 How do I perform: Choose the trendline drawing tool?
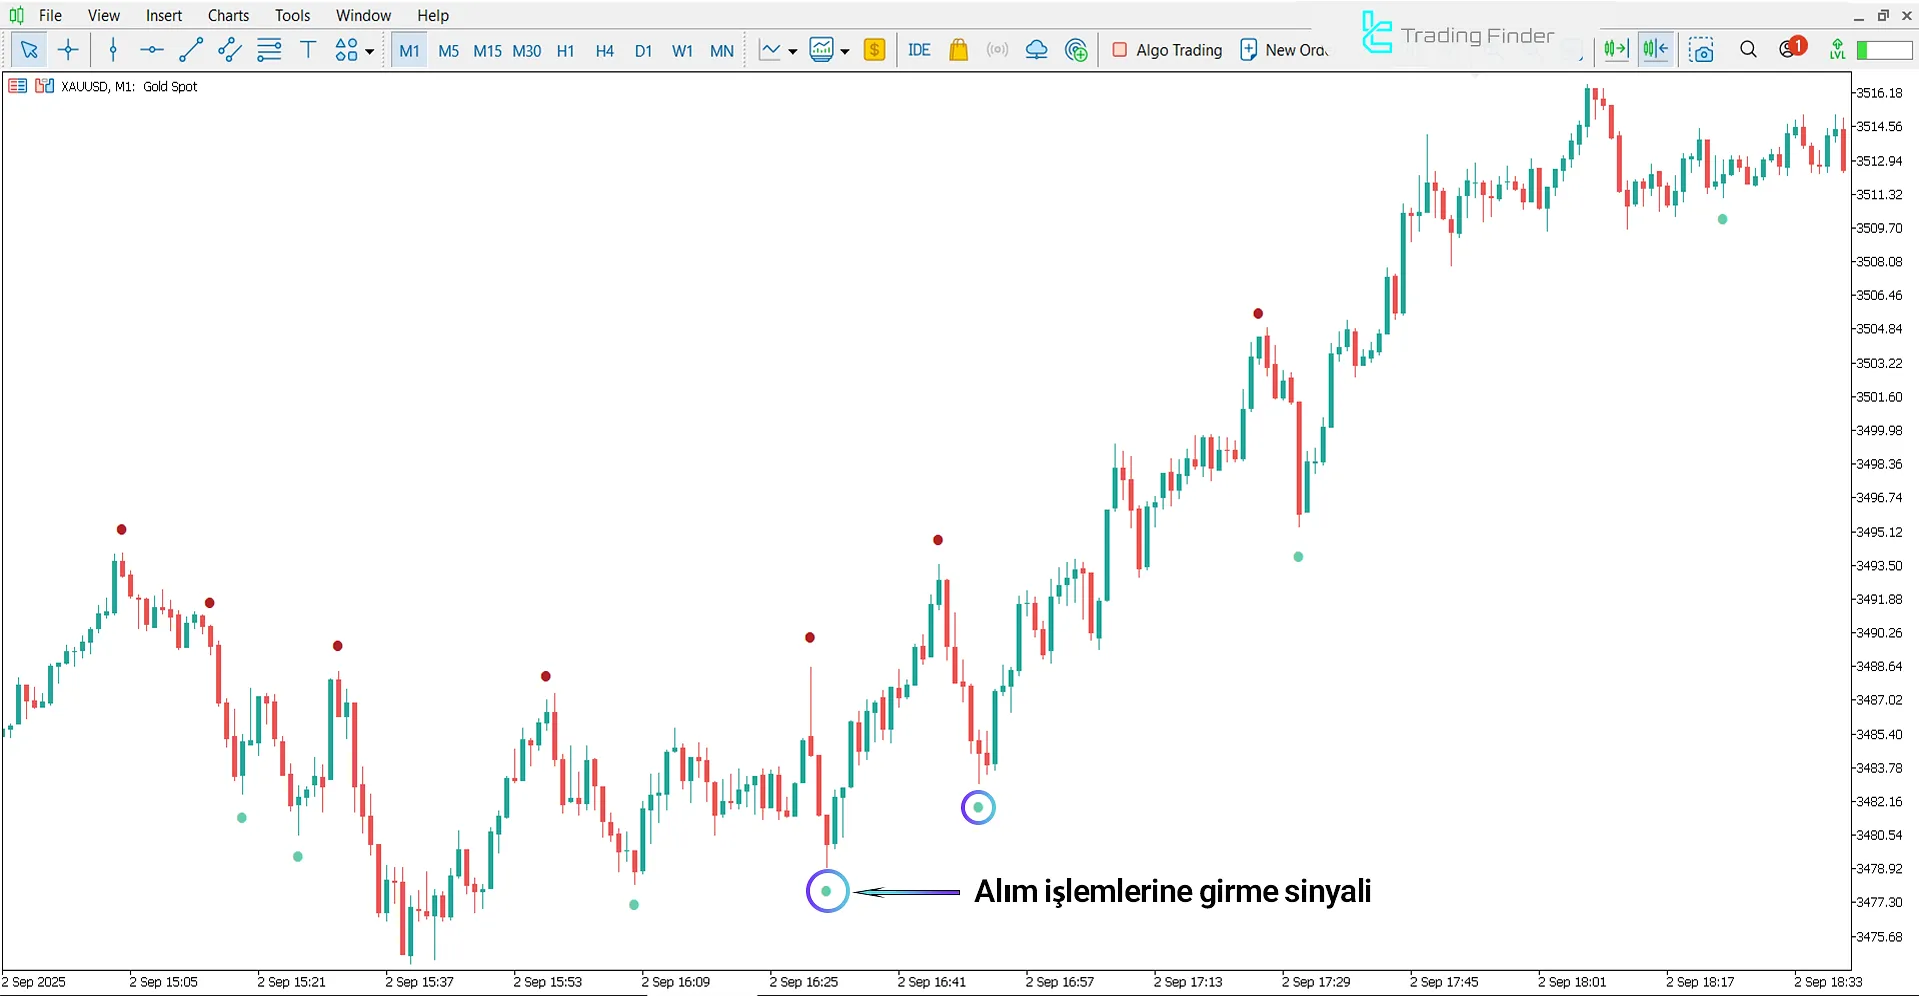191,50
